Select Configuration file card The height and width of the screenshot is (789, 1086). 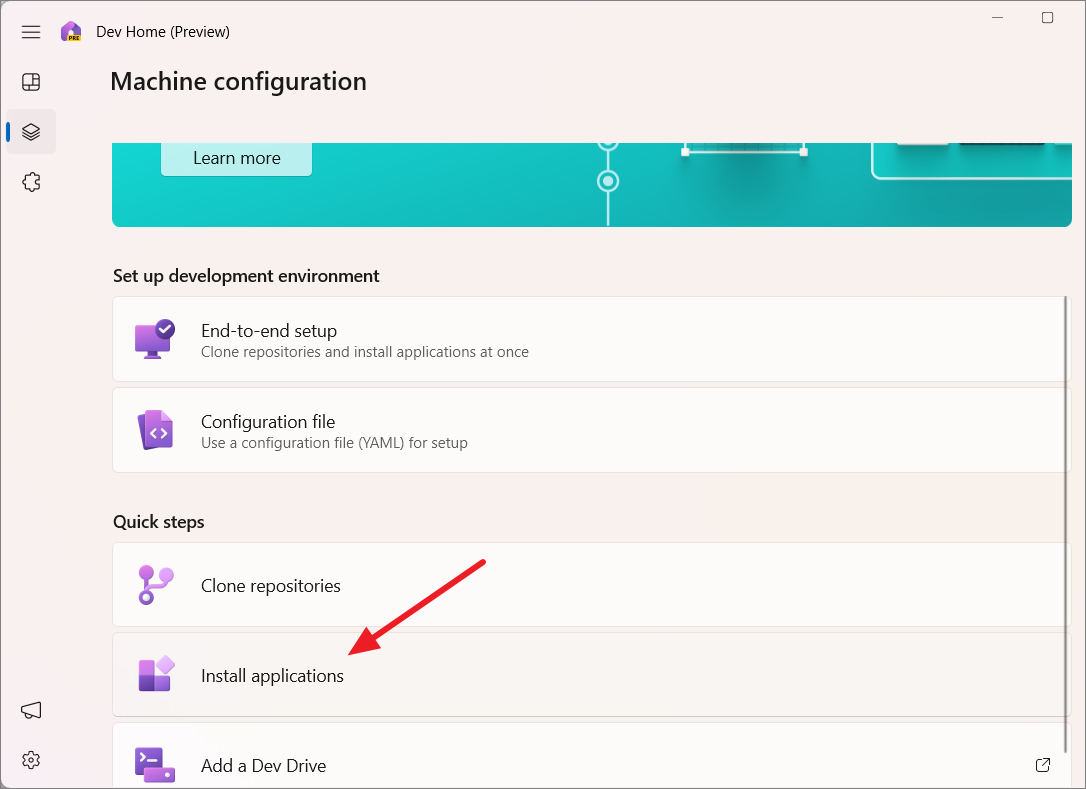tap(591, 430)
